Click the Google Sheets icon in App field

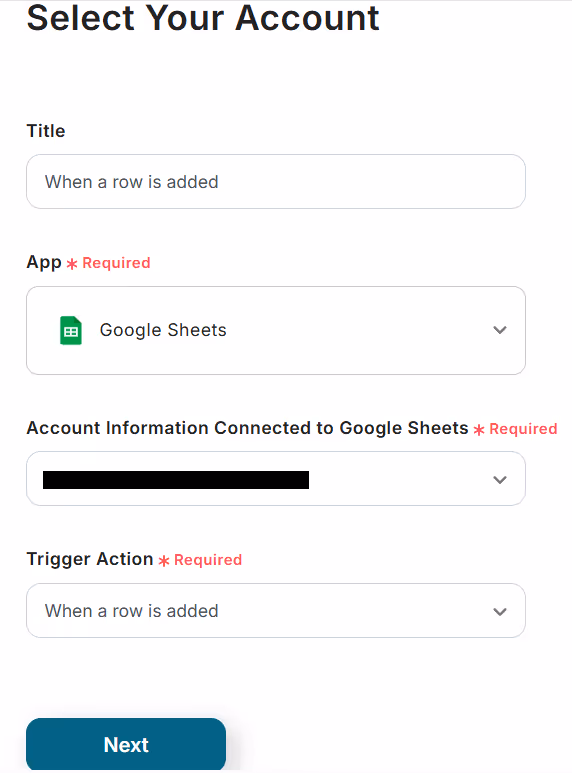point(71,330)
